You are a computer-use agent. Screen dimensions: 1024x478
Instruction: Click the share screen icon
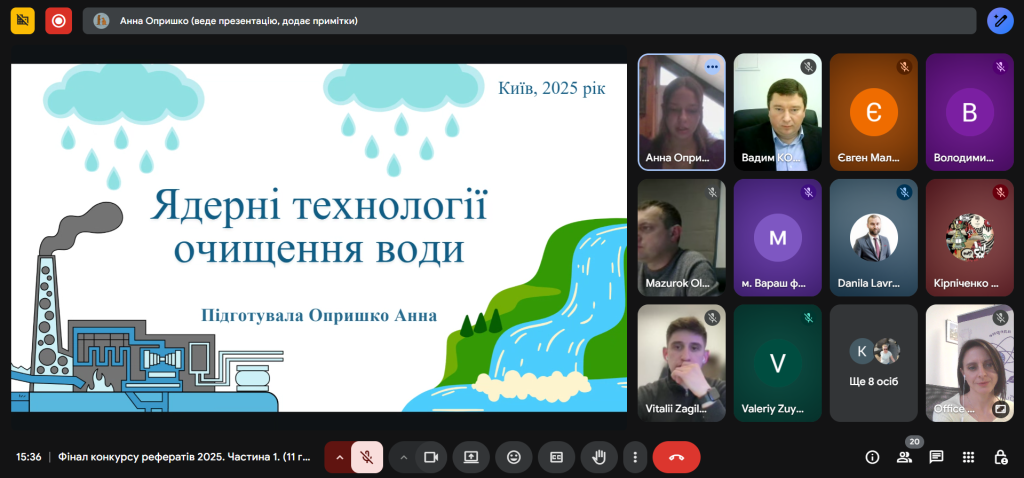coord(471,457)
